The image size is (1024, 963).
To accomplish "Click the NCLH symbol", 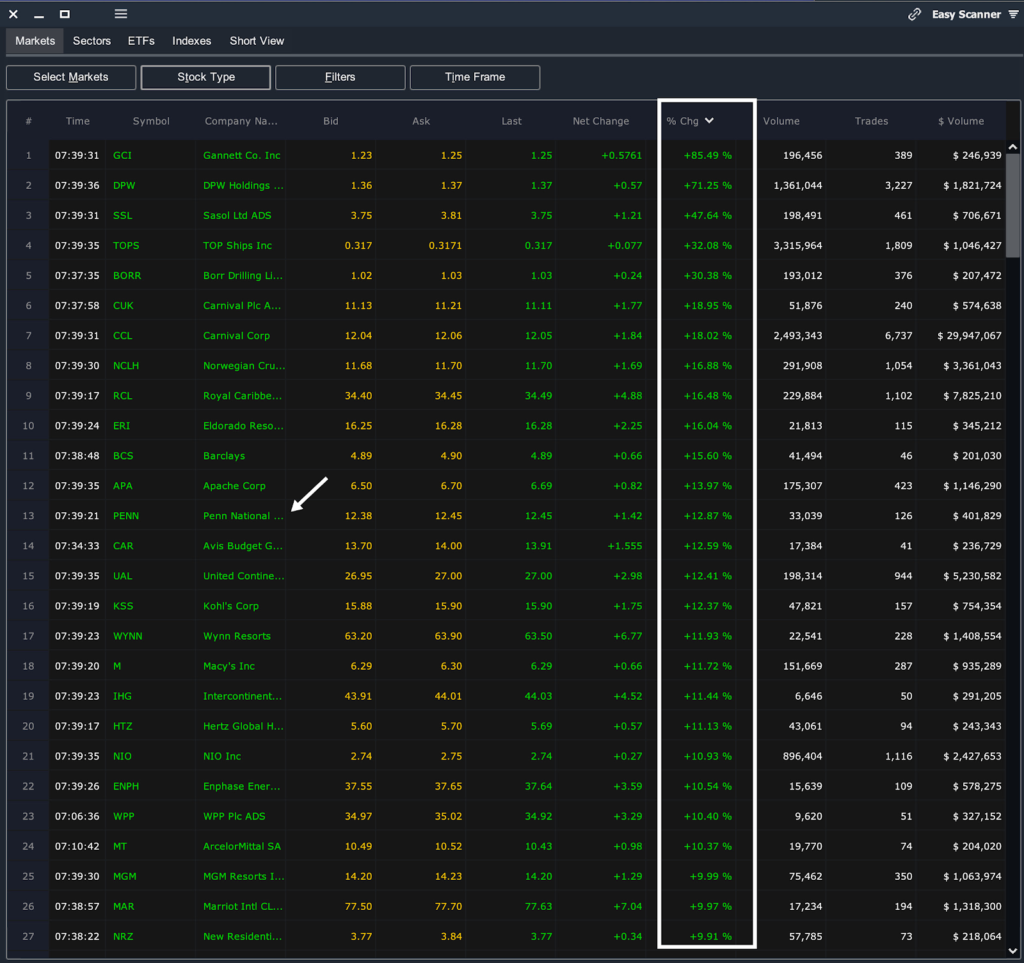I will [126, 366].
